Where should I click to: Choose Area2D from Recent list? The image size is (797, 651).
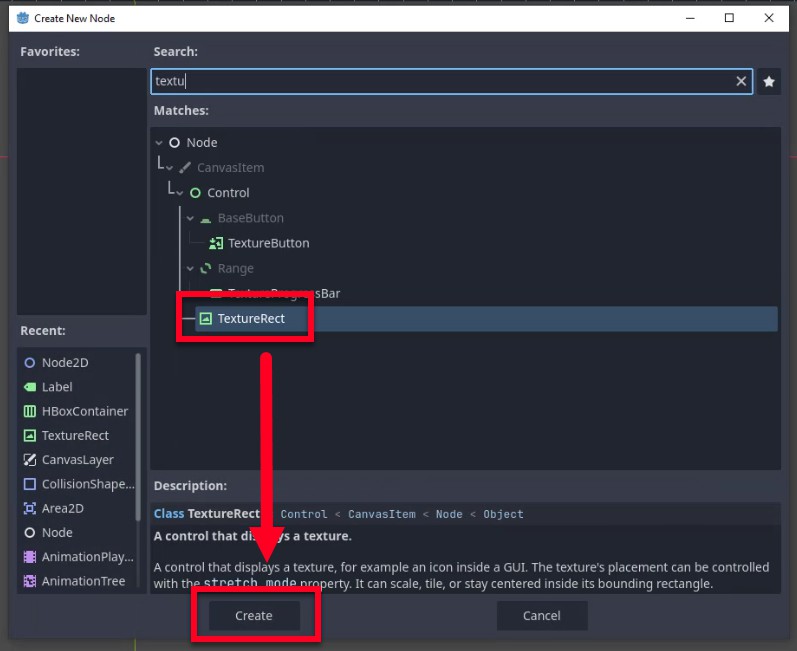click(63, 509)
